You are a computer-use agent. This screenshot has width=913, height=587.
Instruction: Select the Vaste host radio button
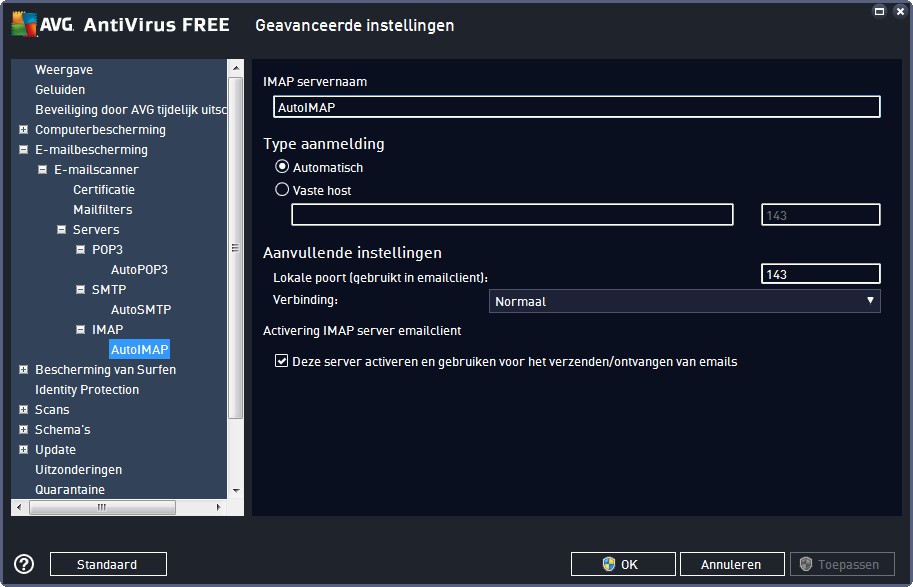point(282,190)
